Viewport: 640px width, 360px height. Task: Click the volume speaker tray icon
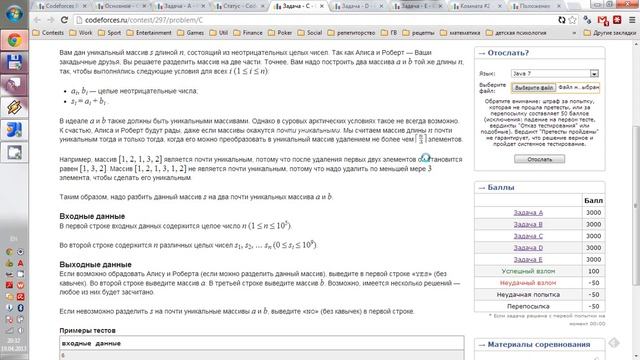pos(20,330)
